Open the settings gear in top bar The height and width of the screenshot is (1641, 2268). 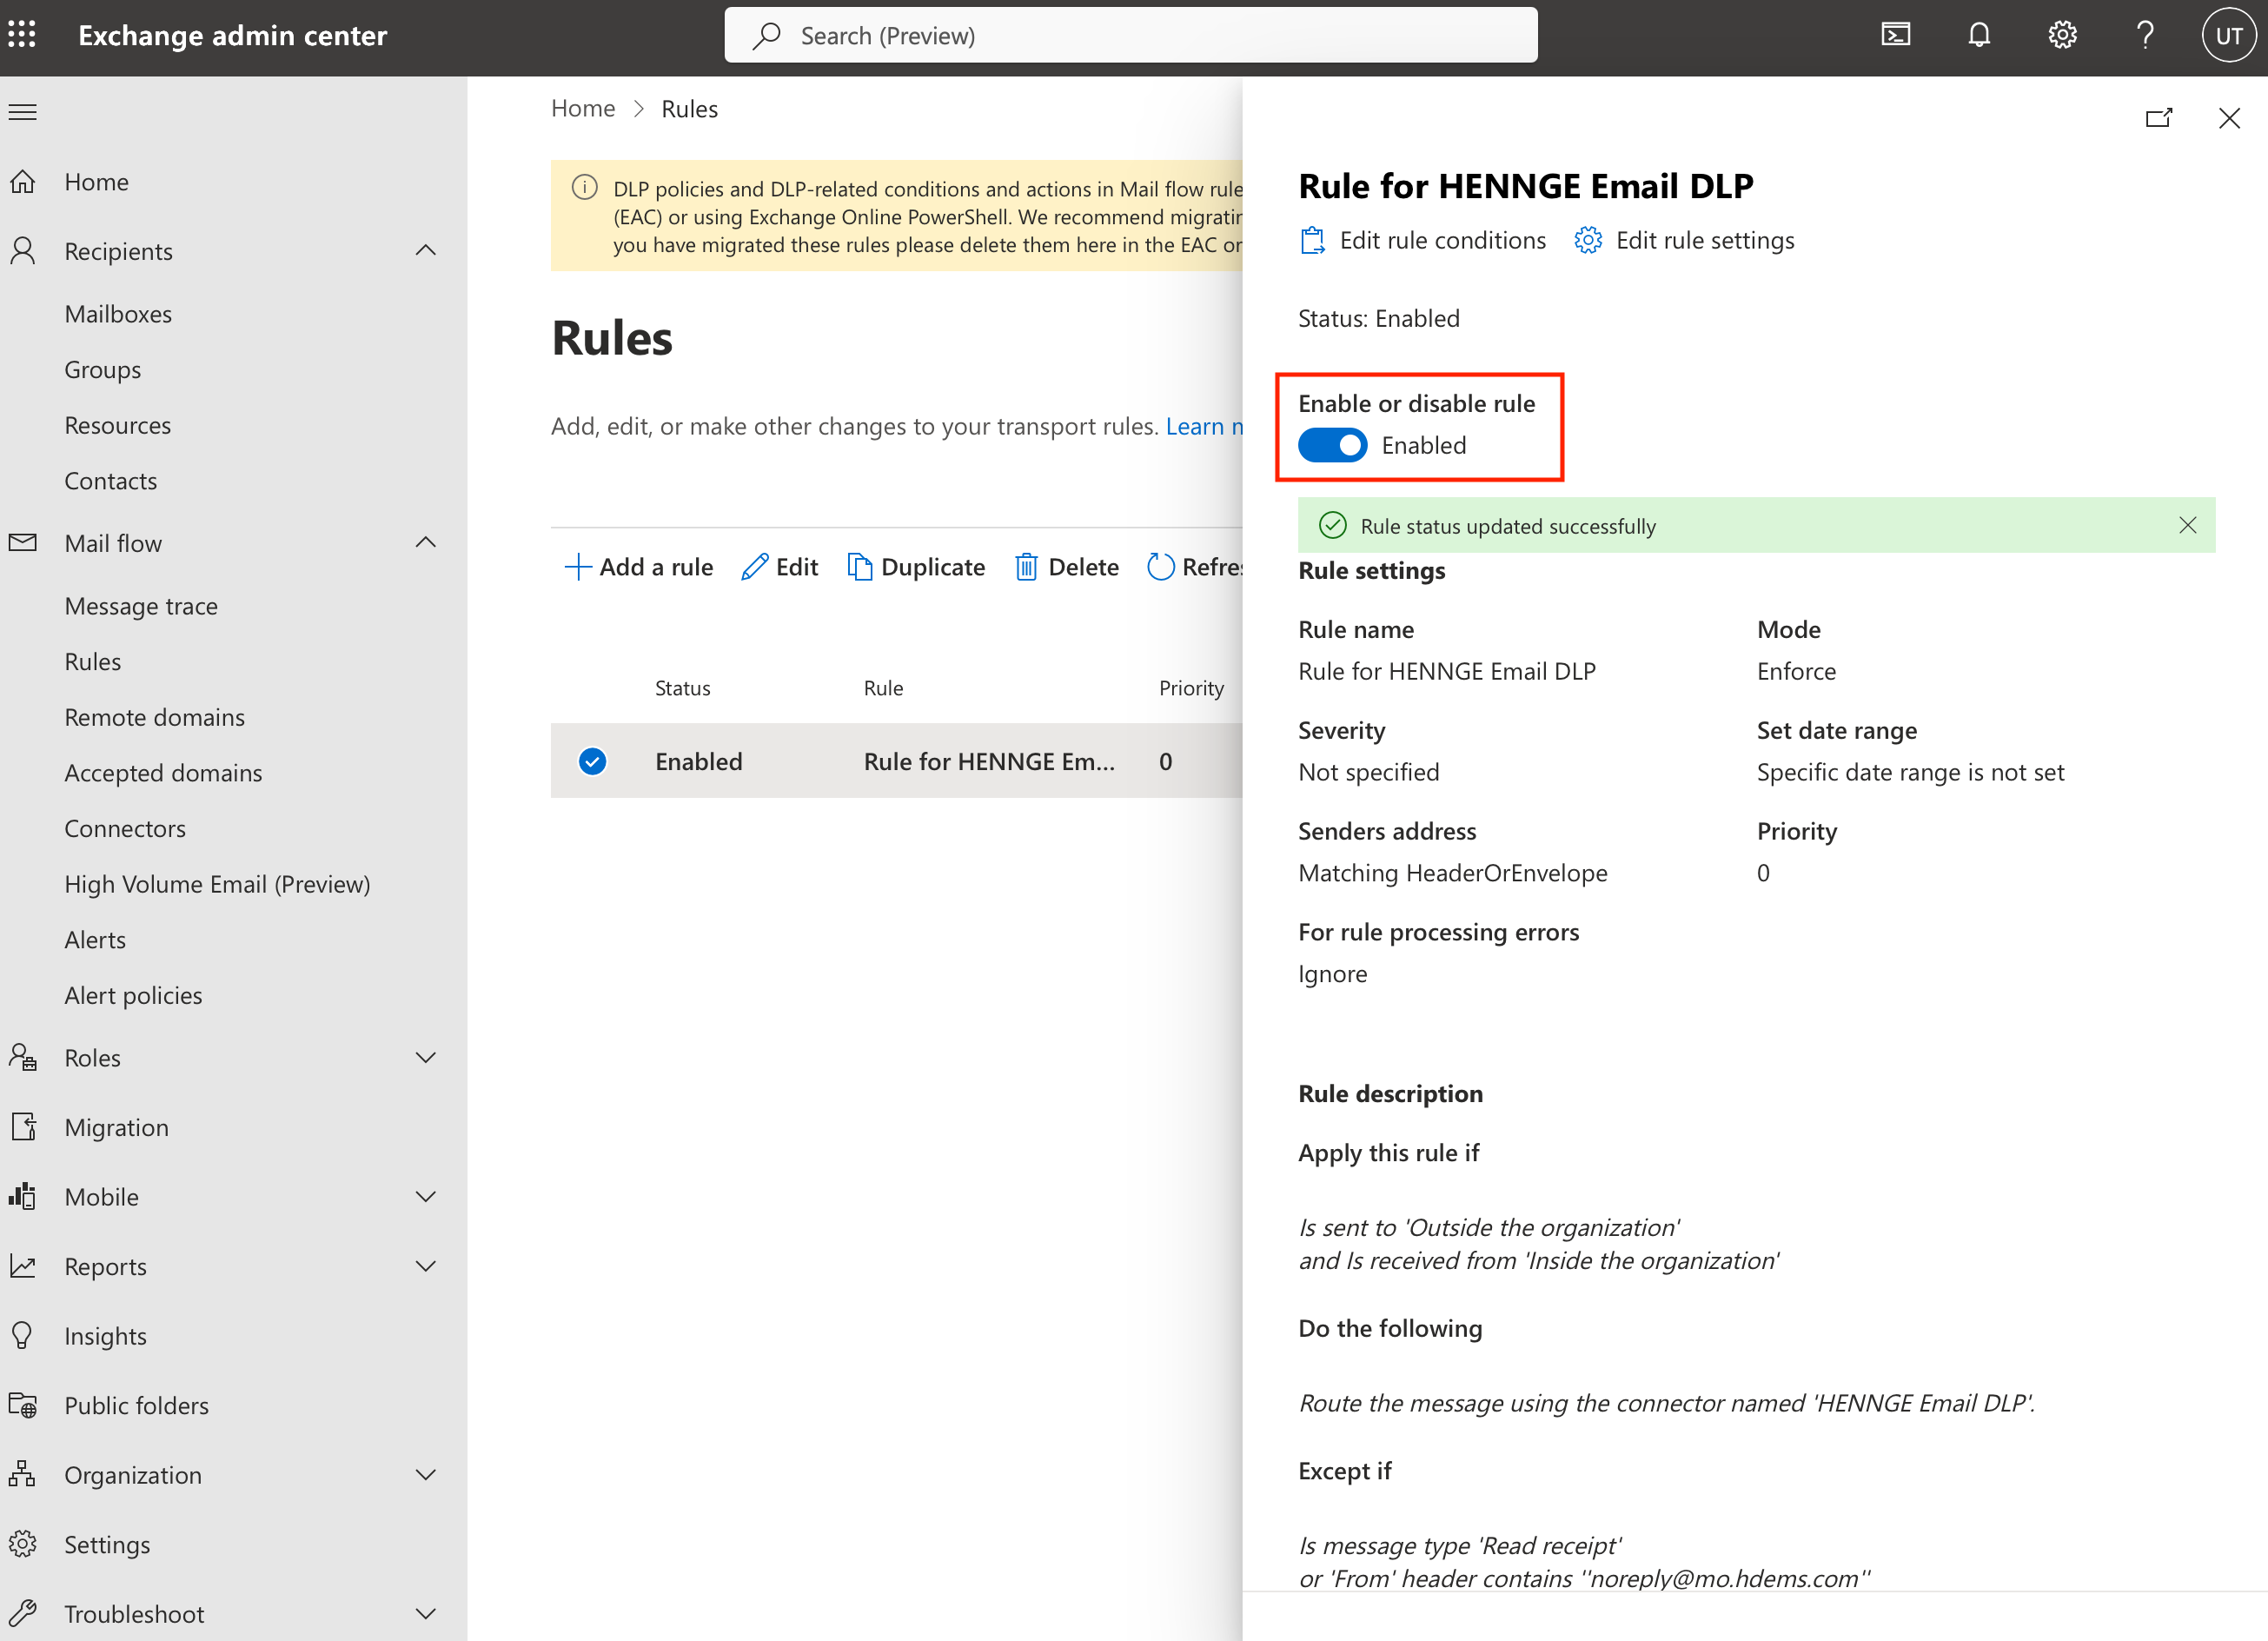2062,35
